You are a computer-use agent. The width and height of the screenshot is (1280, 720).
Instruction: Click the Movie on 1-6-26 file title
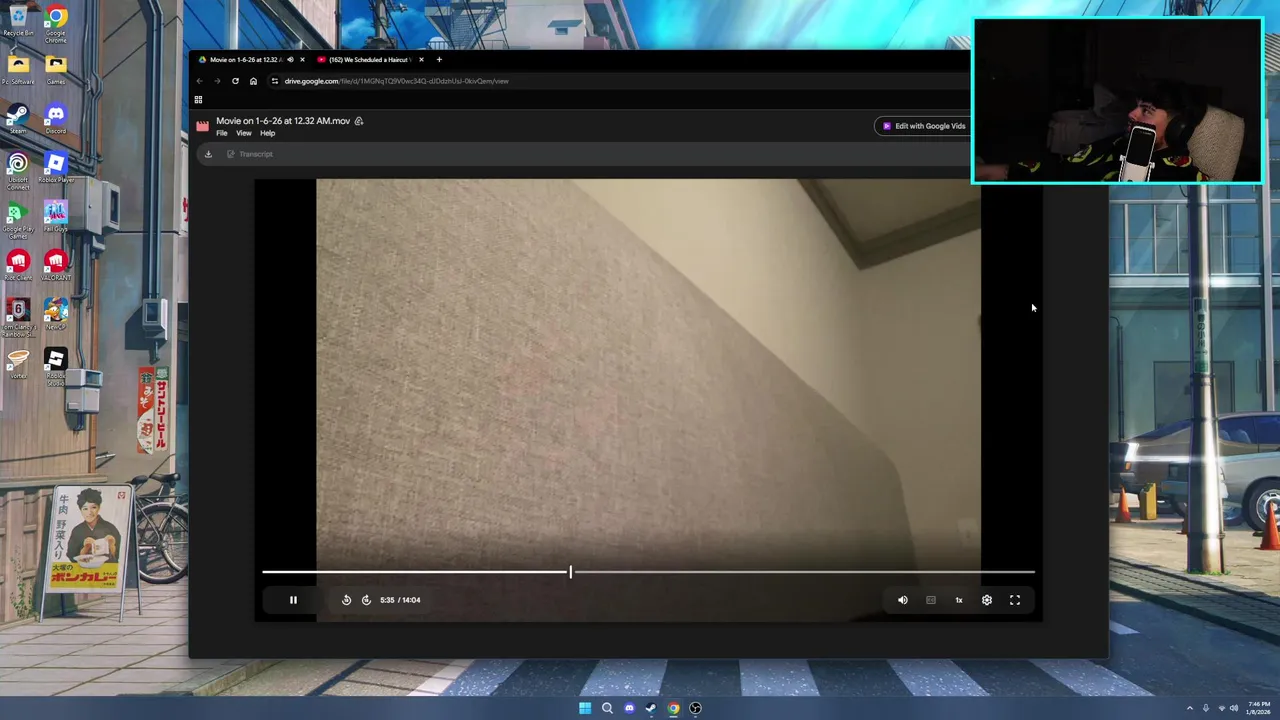[283, 121]
